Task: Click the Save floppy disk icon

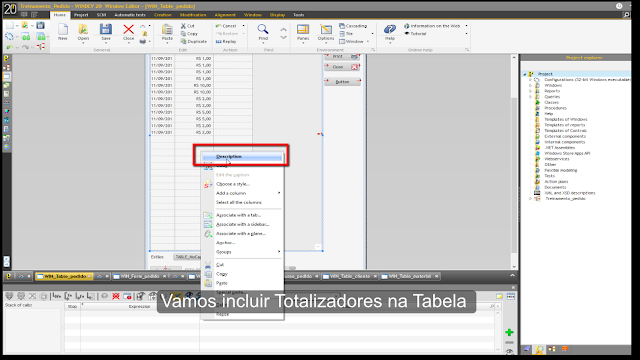Action: click(x=106, y=29)
